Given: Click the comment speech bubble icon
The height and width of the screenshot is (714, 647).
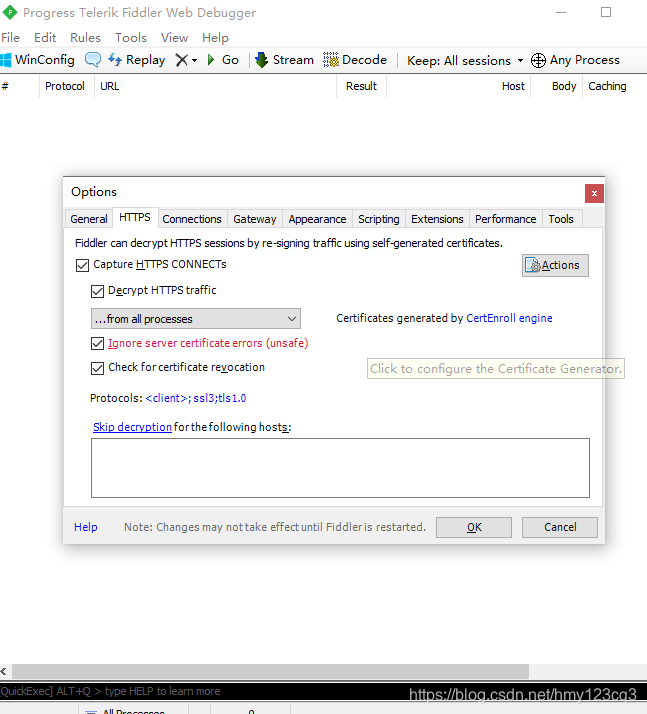Looking at the screenshot, I should coord(93,60).
